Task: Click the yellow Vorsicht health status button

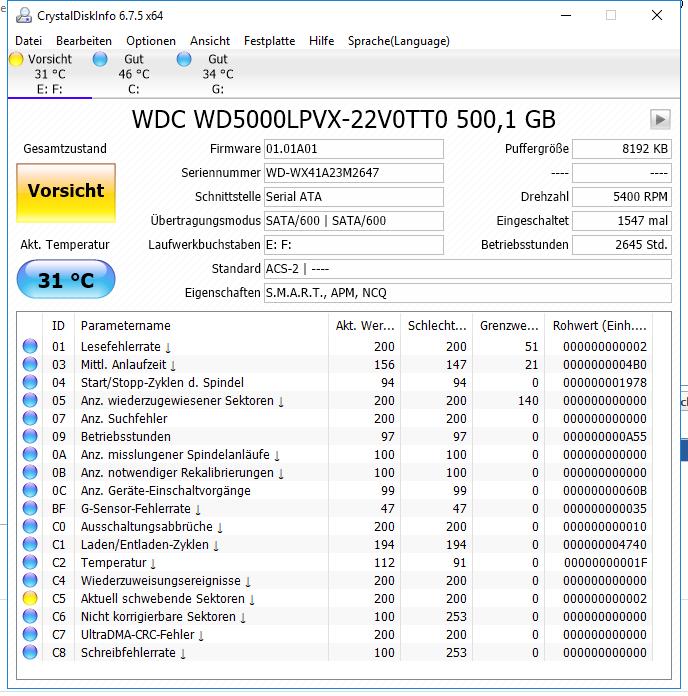Action: (66, 193)
